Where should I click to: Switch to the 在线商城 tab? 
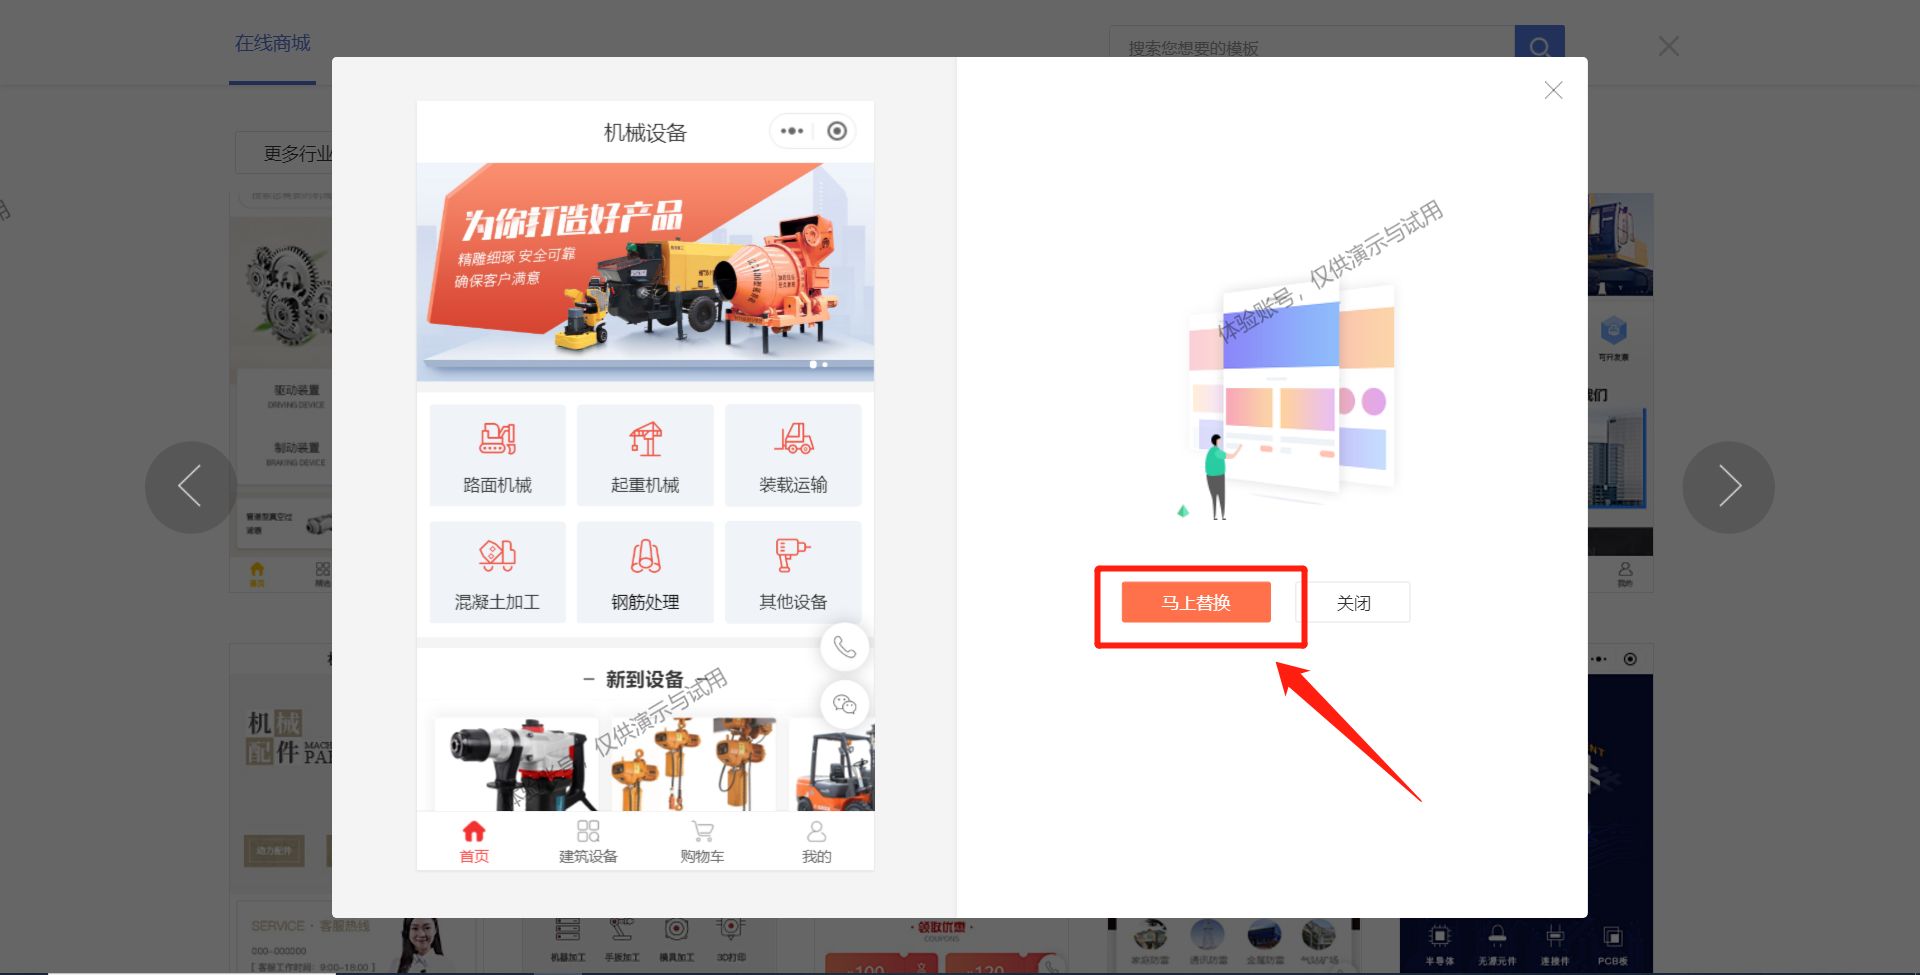(x=271, y=43)
